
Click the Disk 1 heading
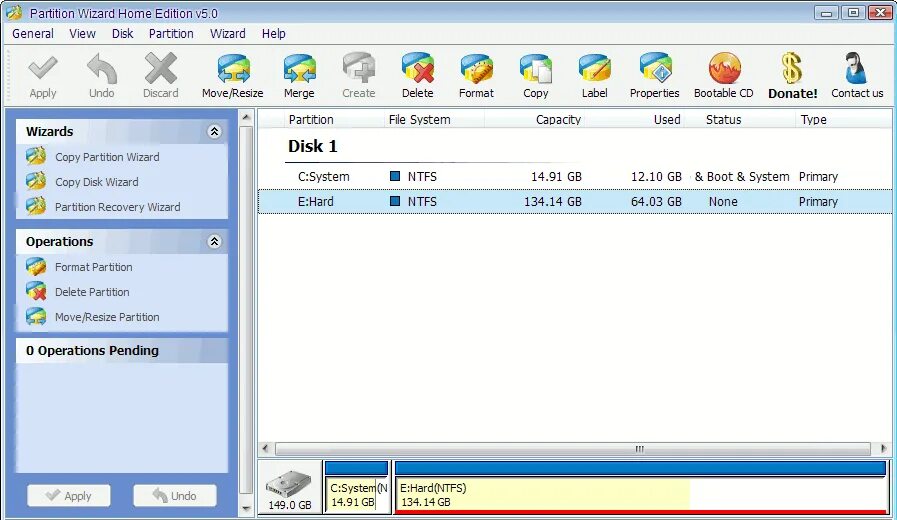(312, 146)
